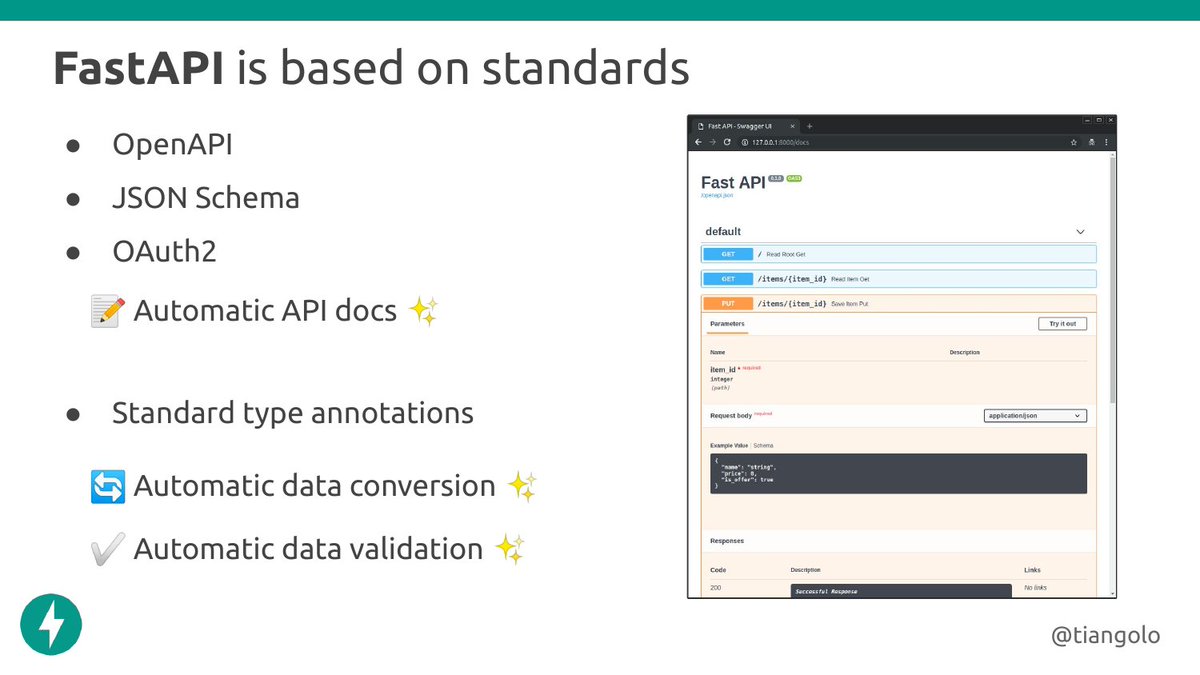Click the 'JSON Schema' bullet text

point(205,197)
